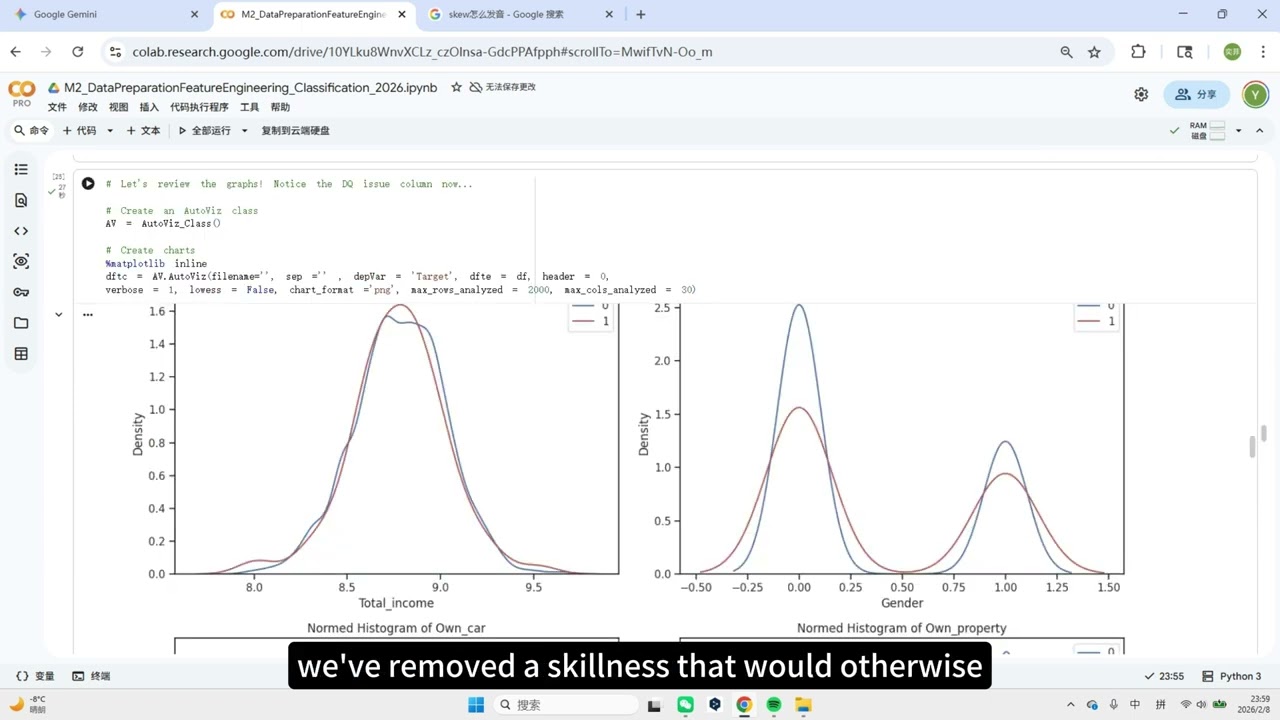Image resolution: width=1280 pixels, height=720 pixels.
Task: Open the 修改 menu
Action: (x=88, y=107)
